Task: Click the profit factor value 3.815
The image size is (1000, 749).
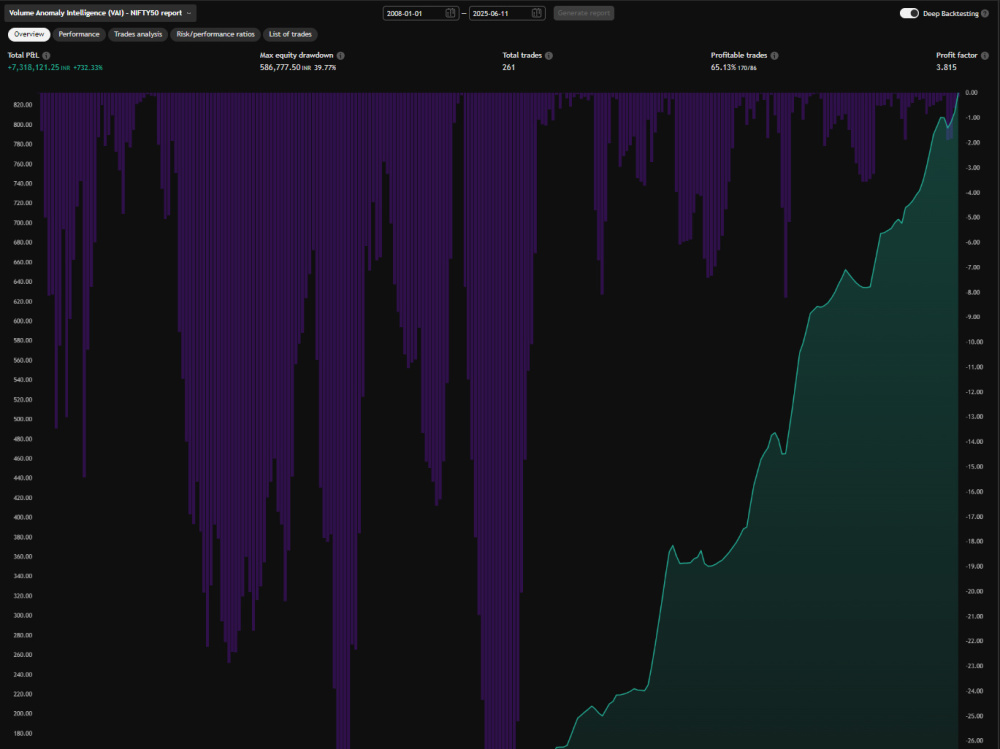Action: tap(946, 68)
